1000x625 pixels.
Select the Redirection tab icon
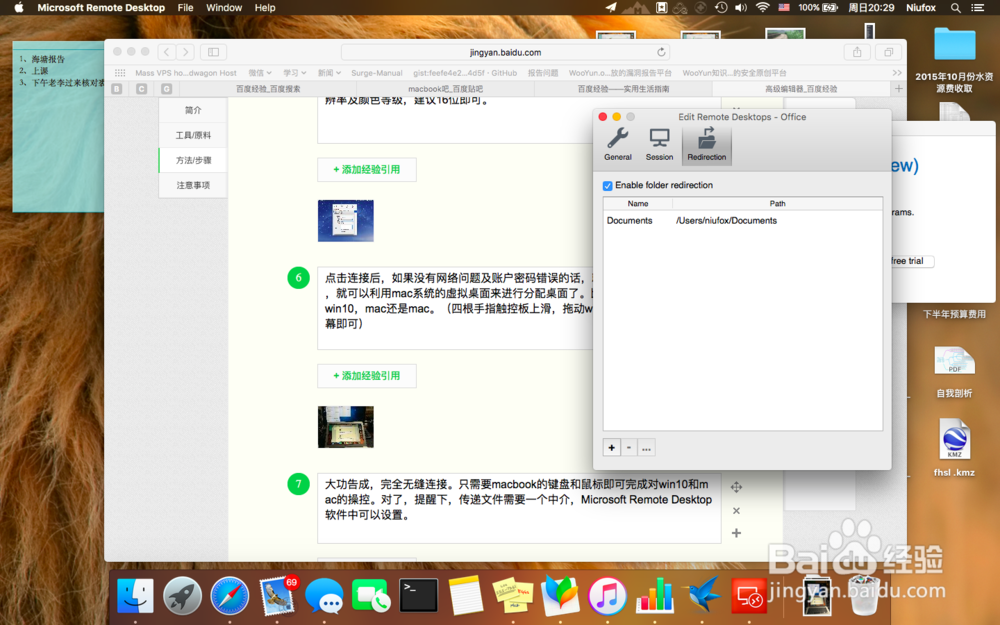706,143
